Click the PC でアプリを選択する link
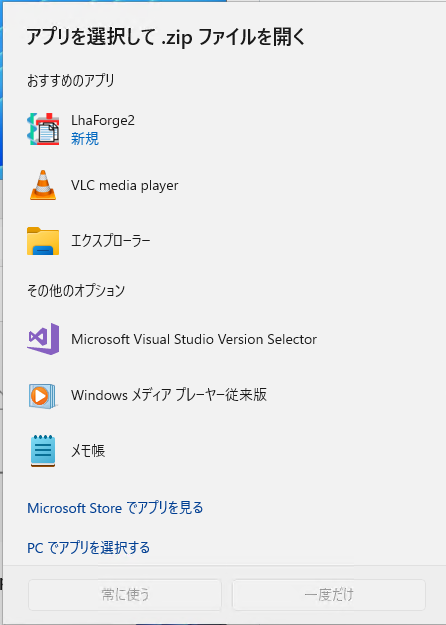Image resolution: width=446 pixels, height=625 pixels. click(88, 548)
